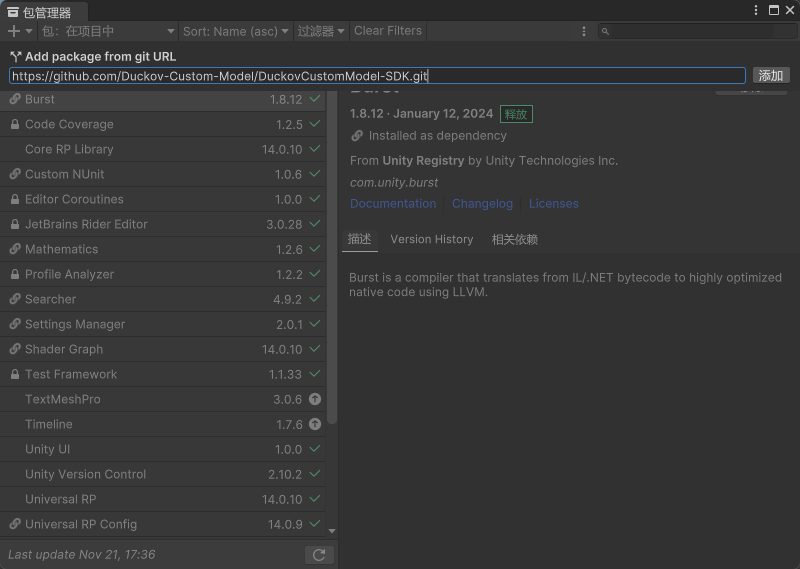The image size is (800, 569).
Task: Click the plus add package icon
Action: click(14, 31)
